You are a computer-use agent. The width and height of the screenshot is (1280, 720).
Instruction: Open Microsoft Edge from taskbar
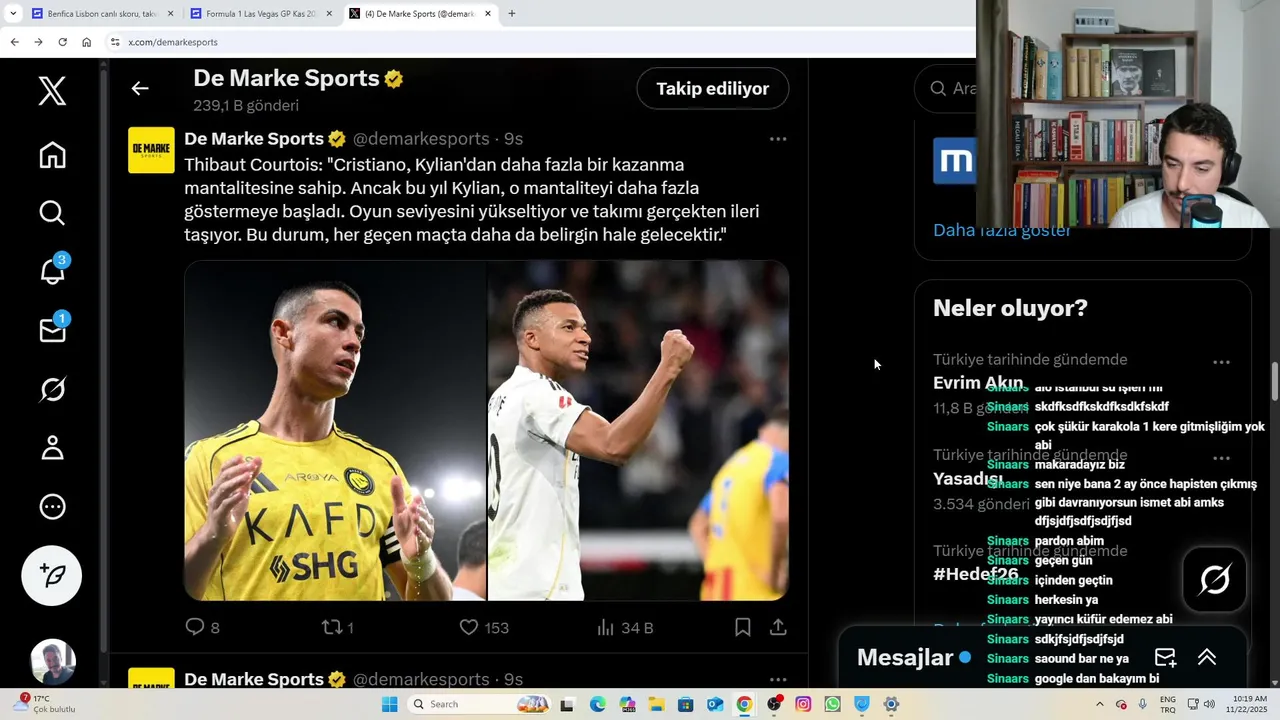597,704
